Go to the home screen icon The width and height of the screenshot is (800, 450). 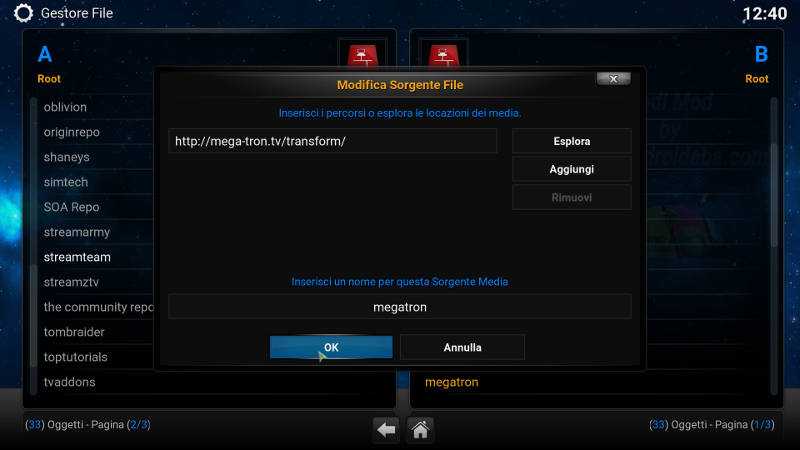point(420,430)
